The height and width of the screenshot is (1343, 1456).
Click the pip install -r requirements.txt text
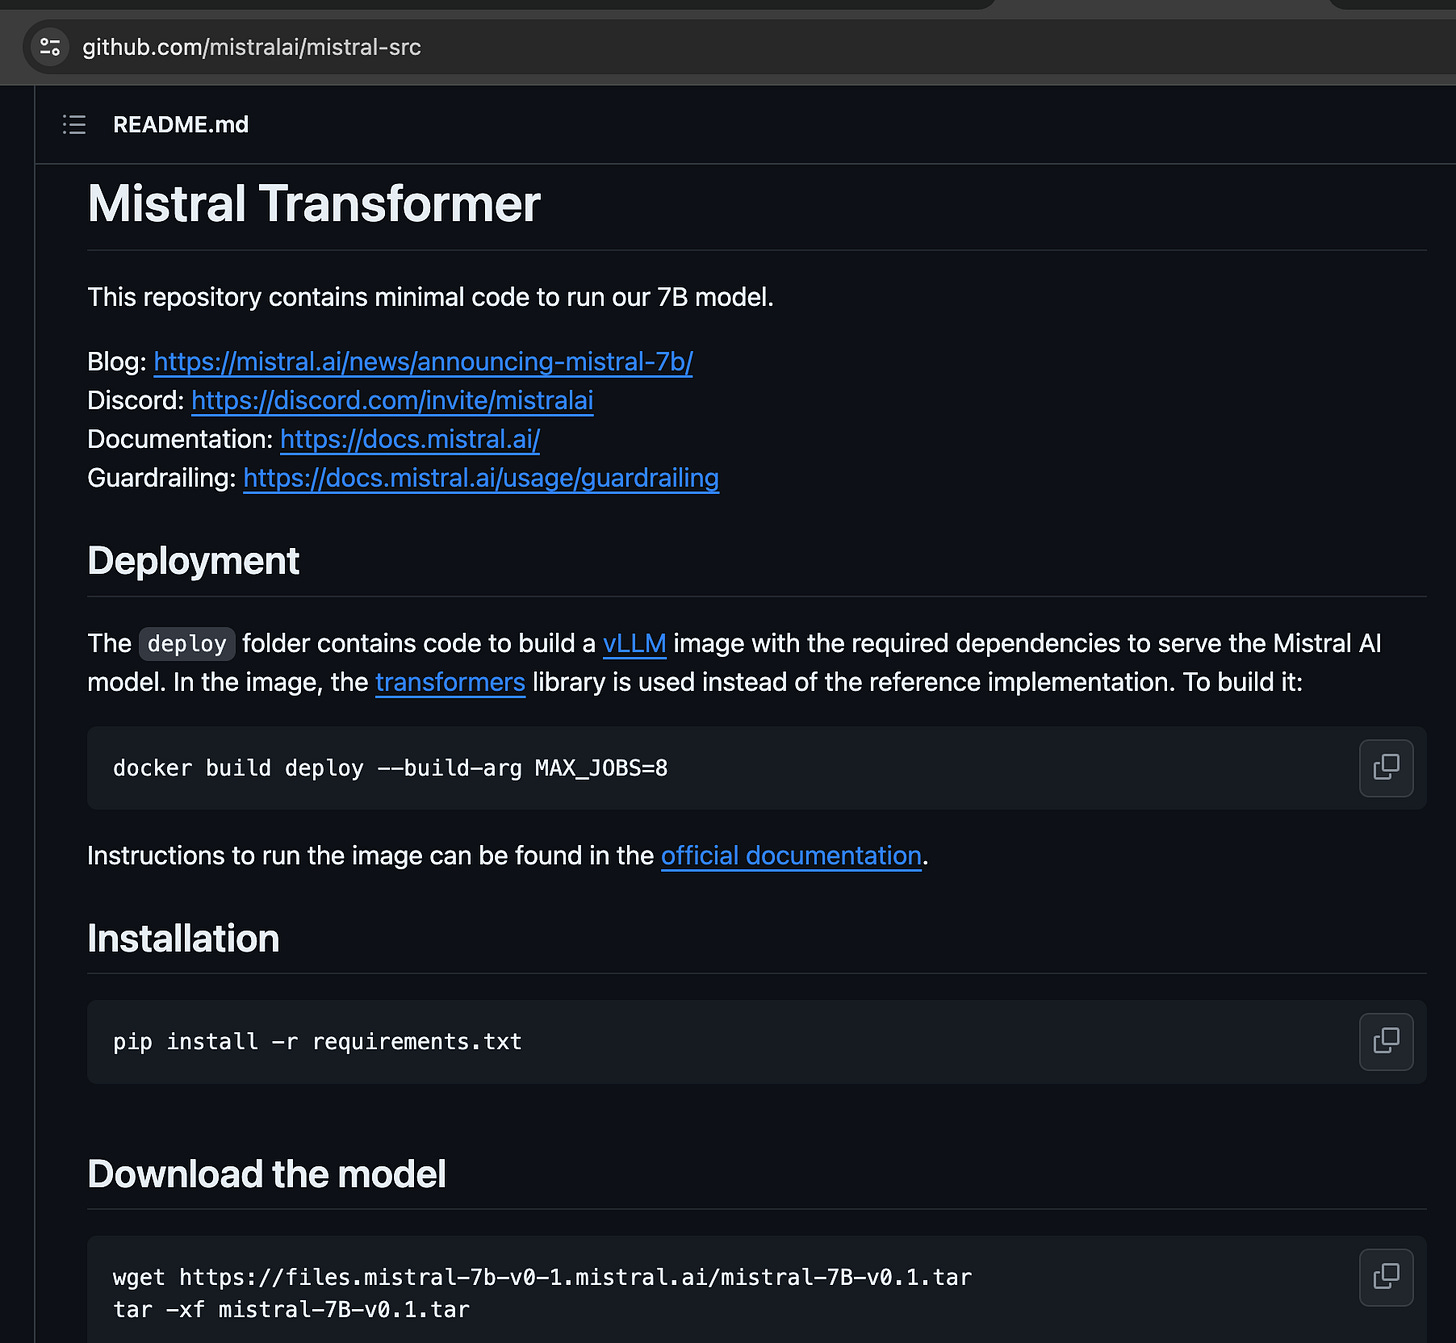317,1042
